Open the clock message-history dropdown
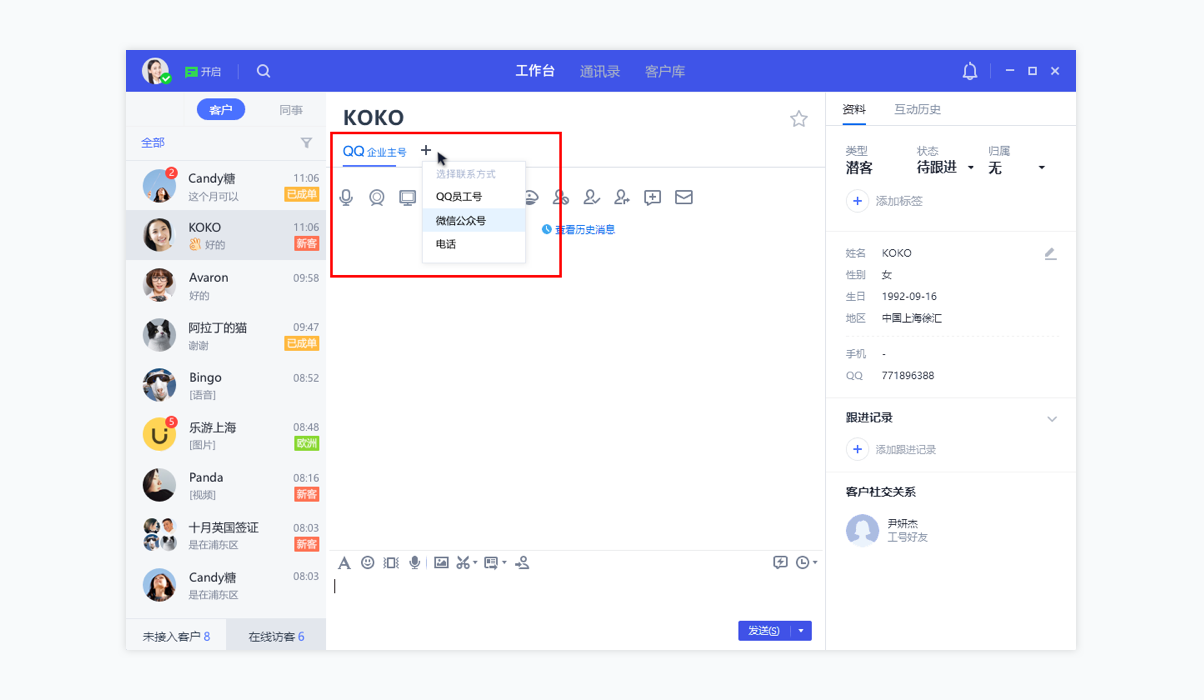 [x=806, y=563]
